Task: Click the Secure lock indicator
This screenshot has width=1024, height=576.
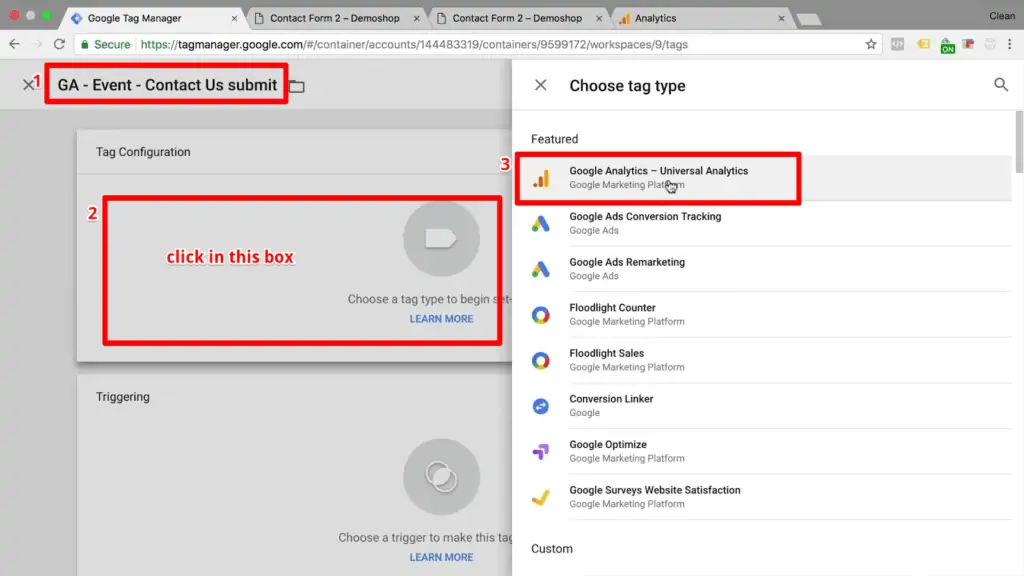Action: pos(105,44)
